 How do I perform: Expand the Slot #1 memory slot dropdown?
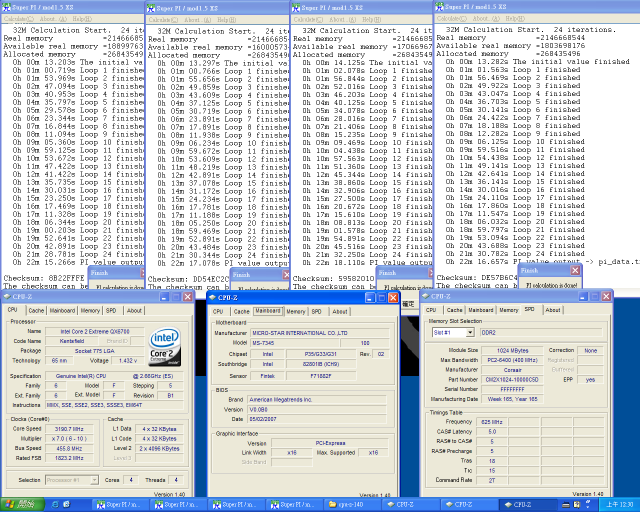(470, 332)
